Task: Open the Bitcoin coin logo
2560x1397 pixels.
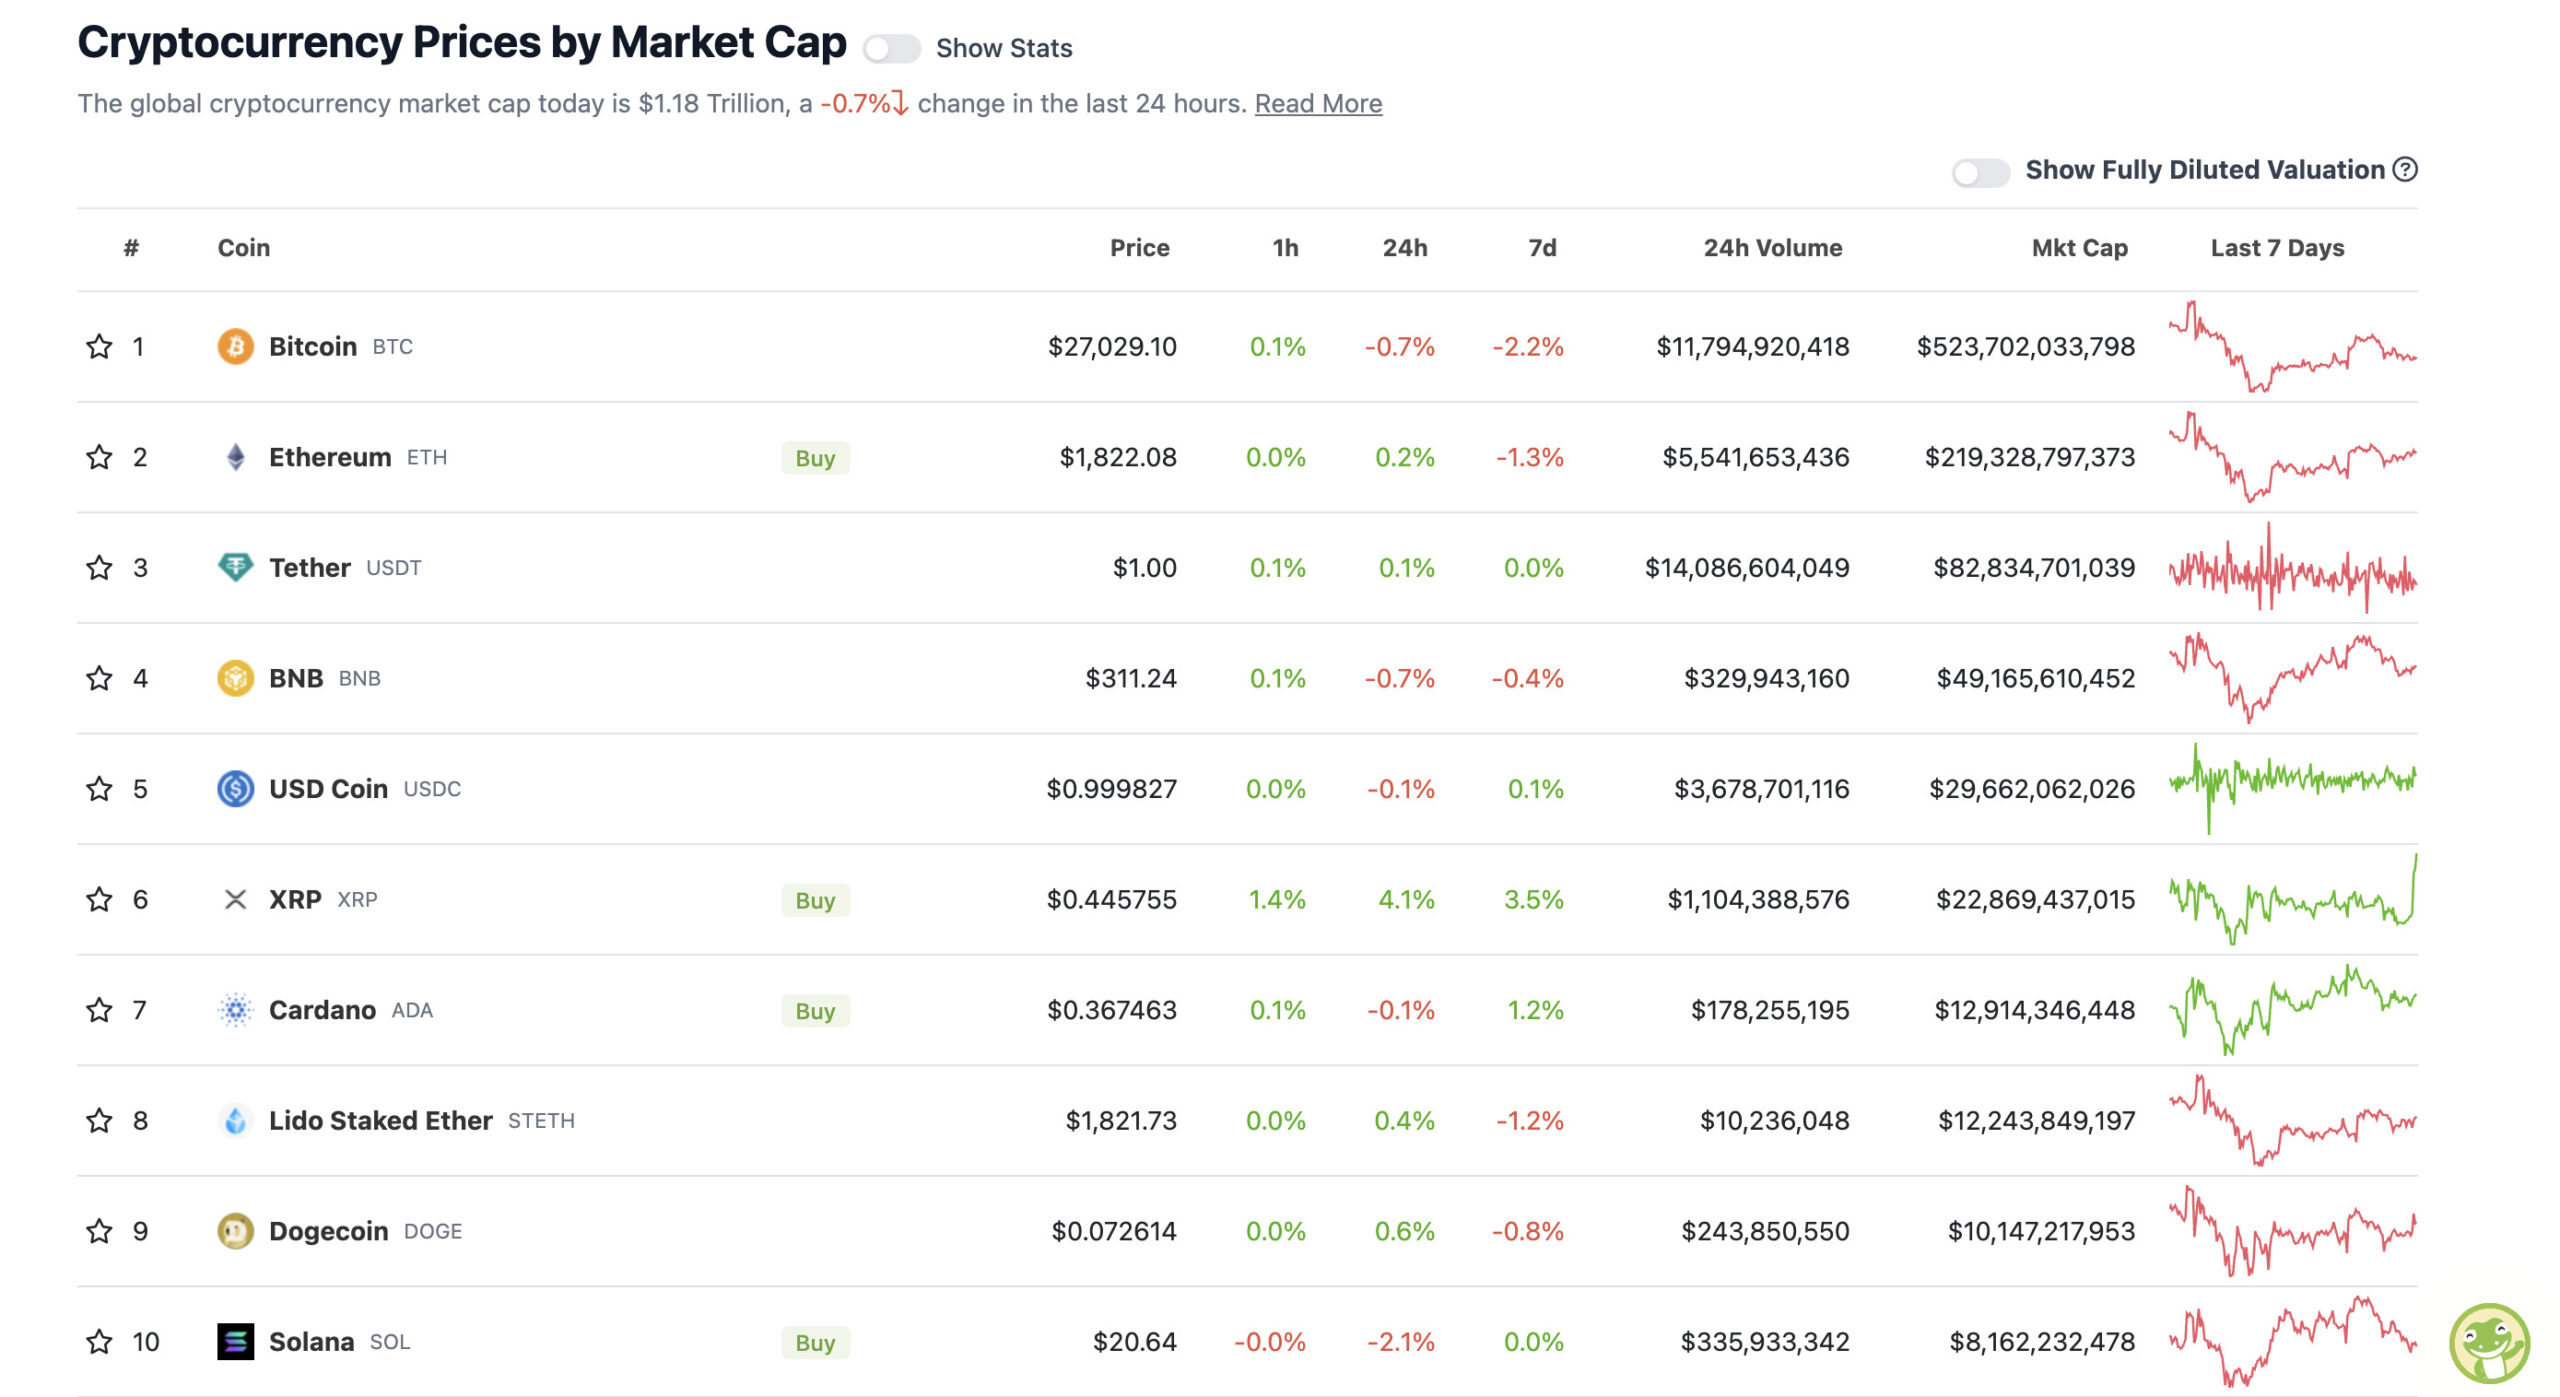Action: click(235, 347)
